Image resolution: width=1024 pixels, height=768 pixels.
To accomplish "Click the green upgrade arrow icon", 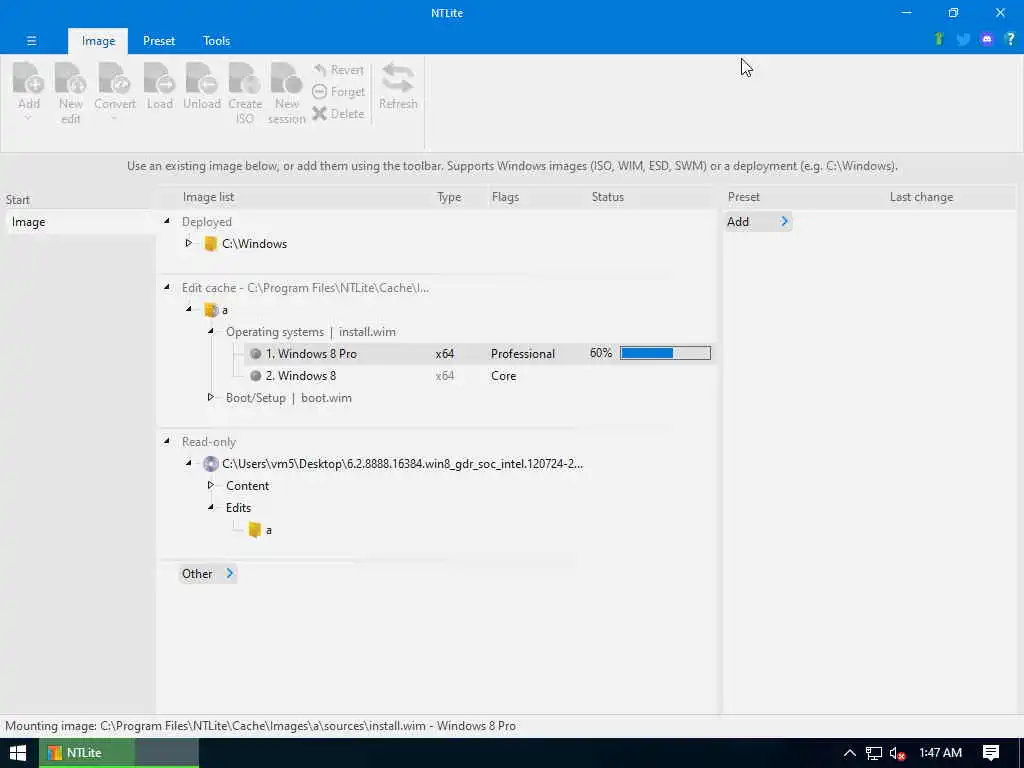I will [939, 39].
